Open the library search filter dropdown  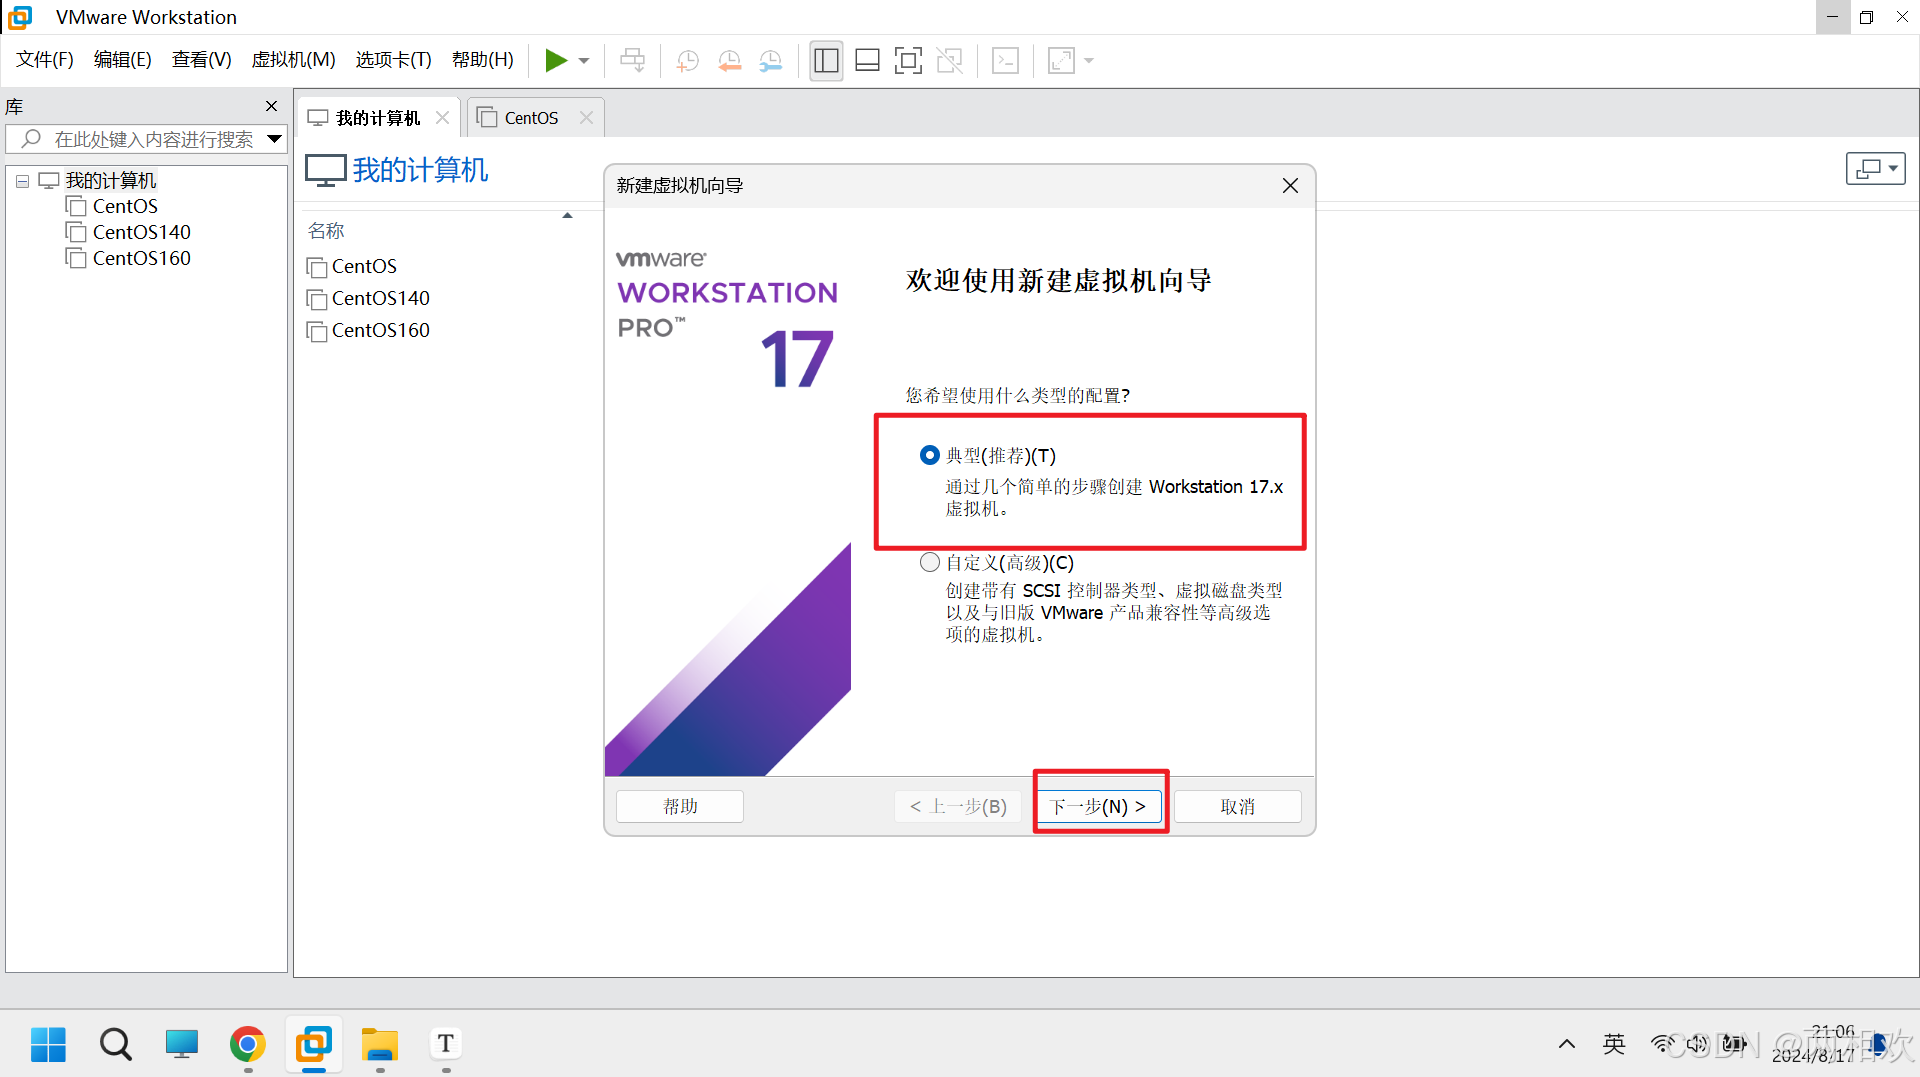point(274,139)
